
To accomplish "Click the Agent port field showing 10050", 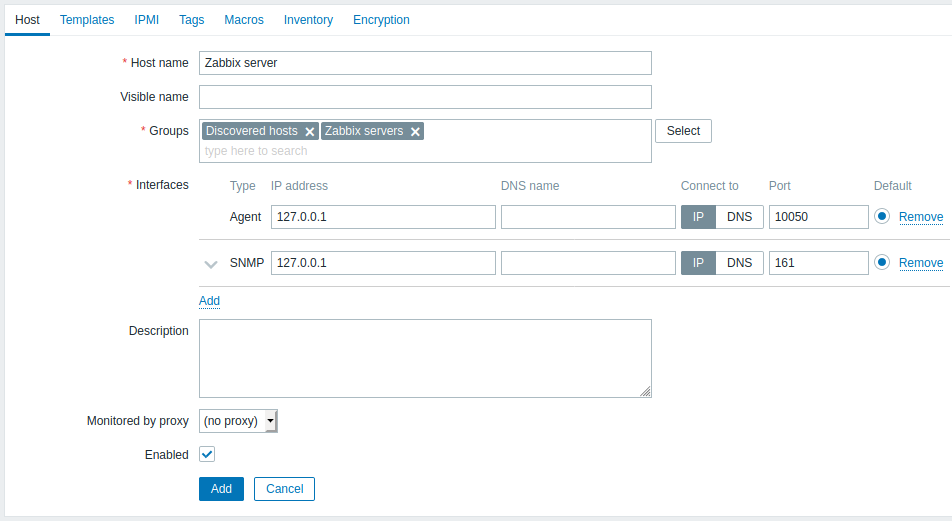I will [x=818, y=217].
